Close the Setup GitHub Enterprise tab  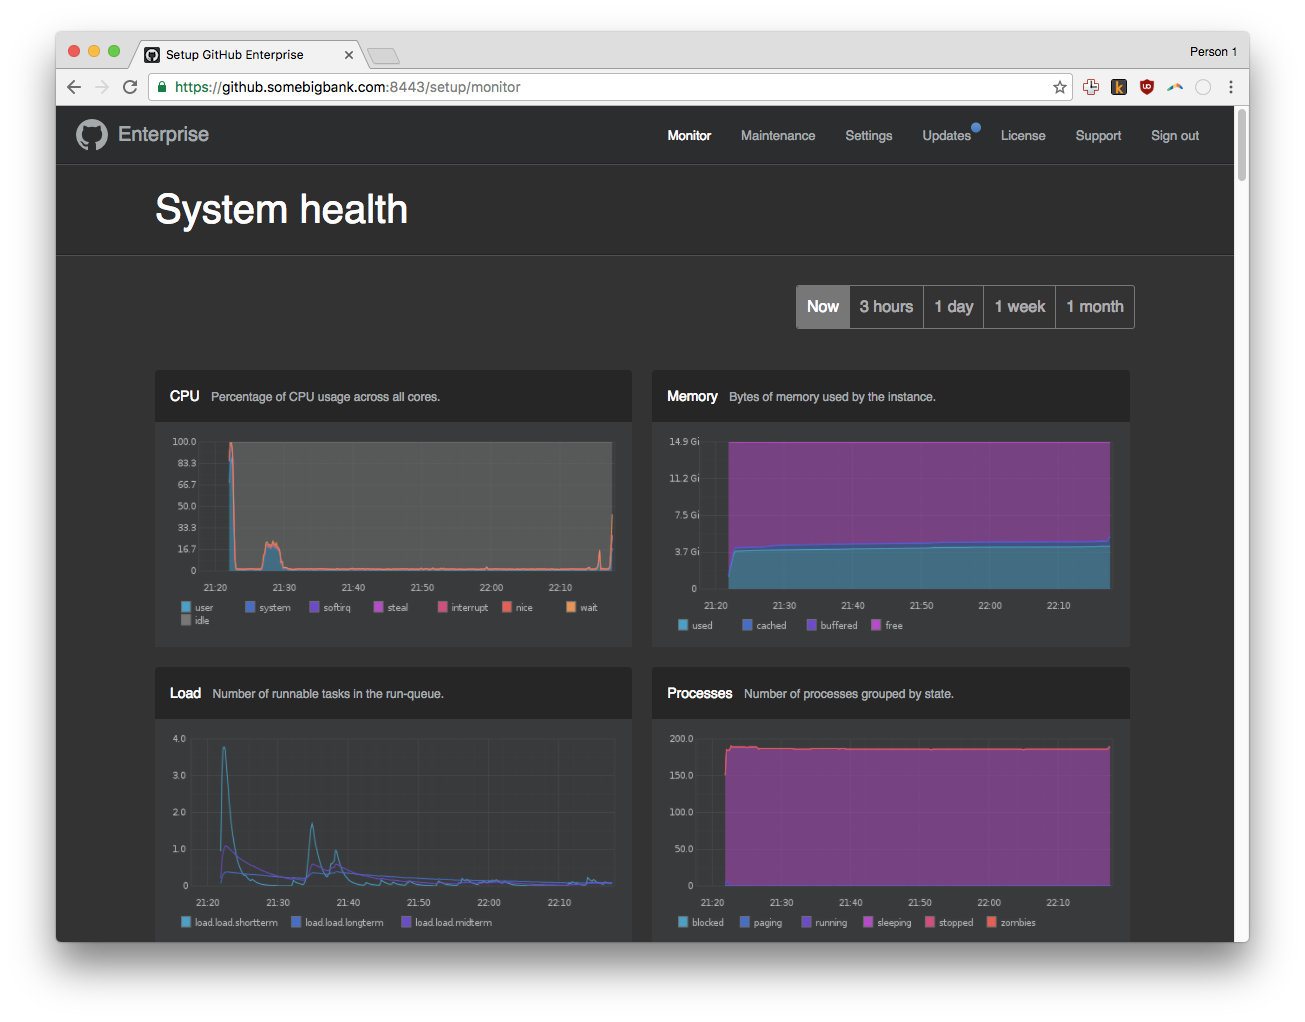349,55
